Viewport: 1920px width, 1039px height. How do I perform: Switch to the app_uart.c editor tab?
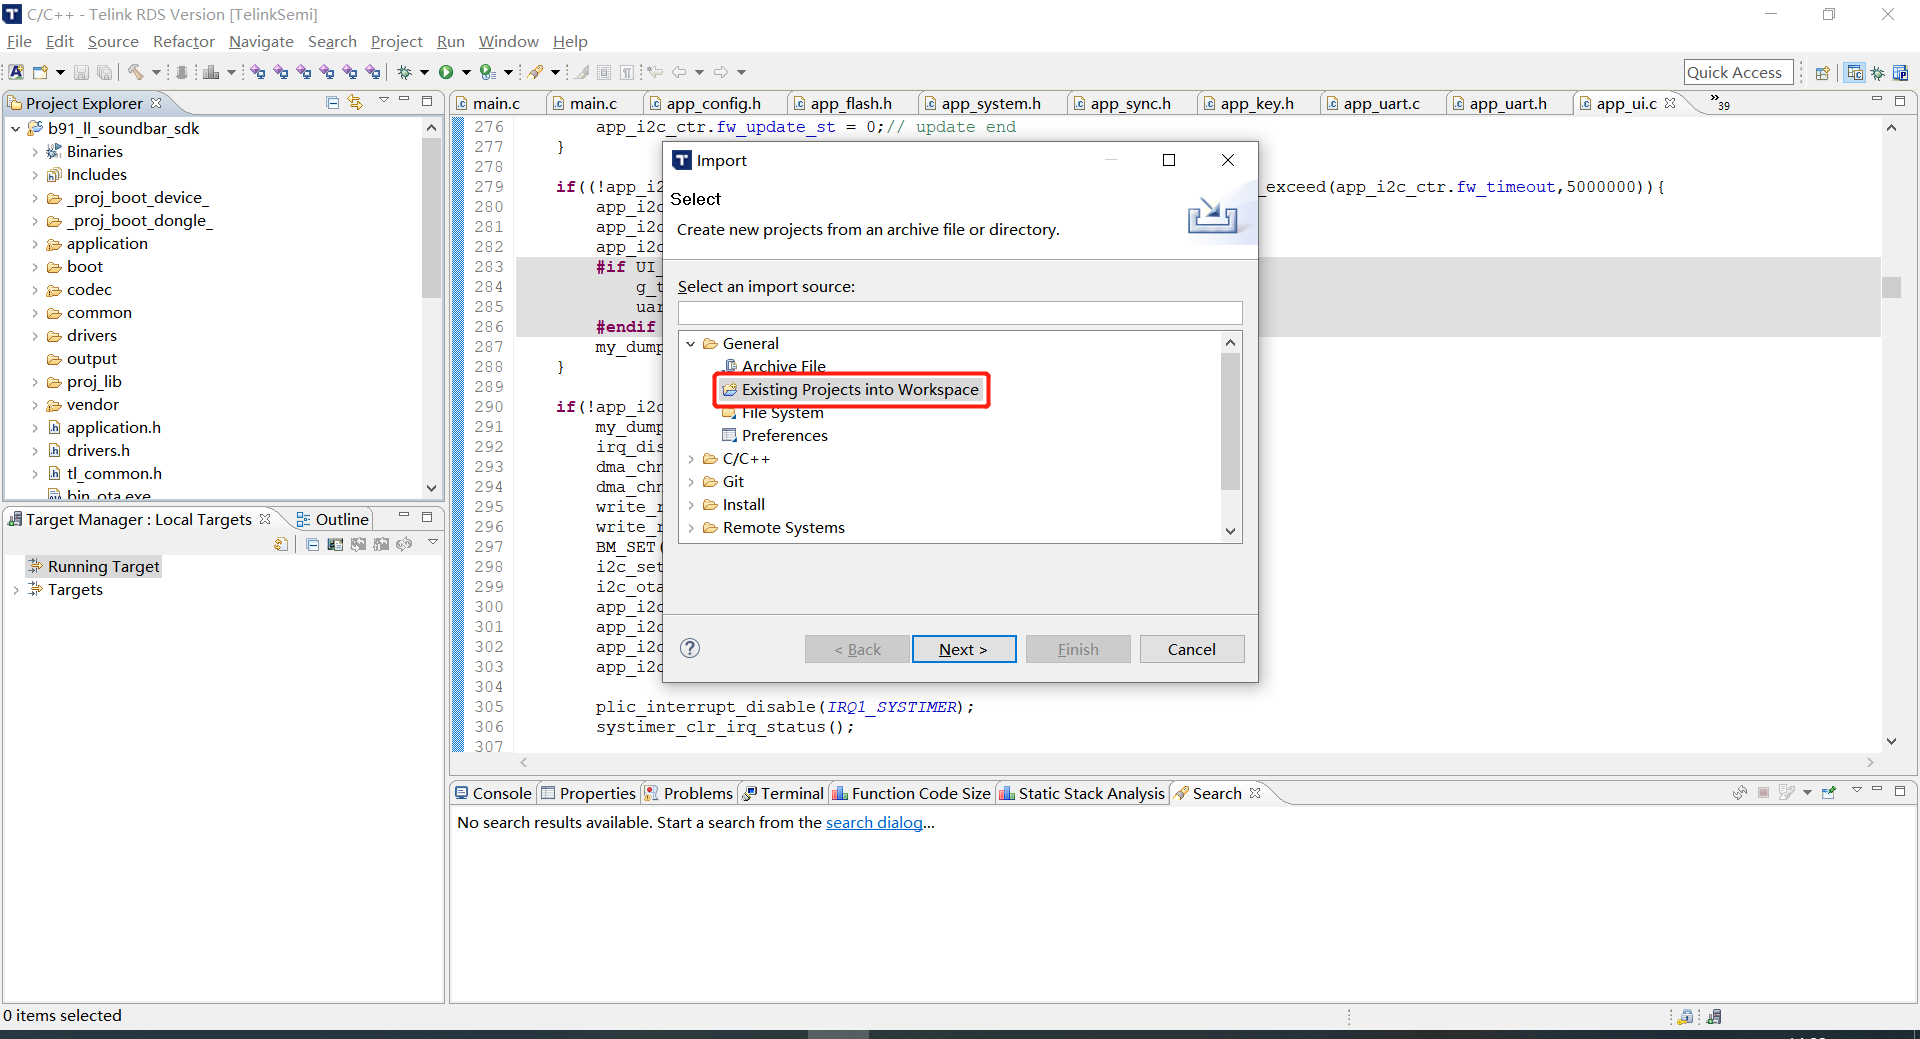tap(1383, 103)
